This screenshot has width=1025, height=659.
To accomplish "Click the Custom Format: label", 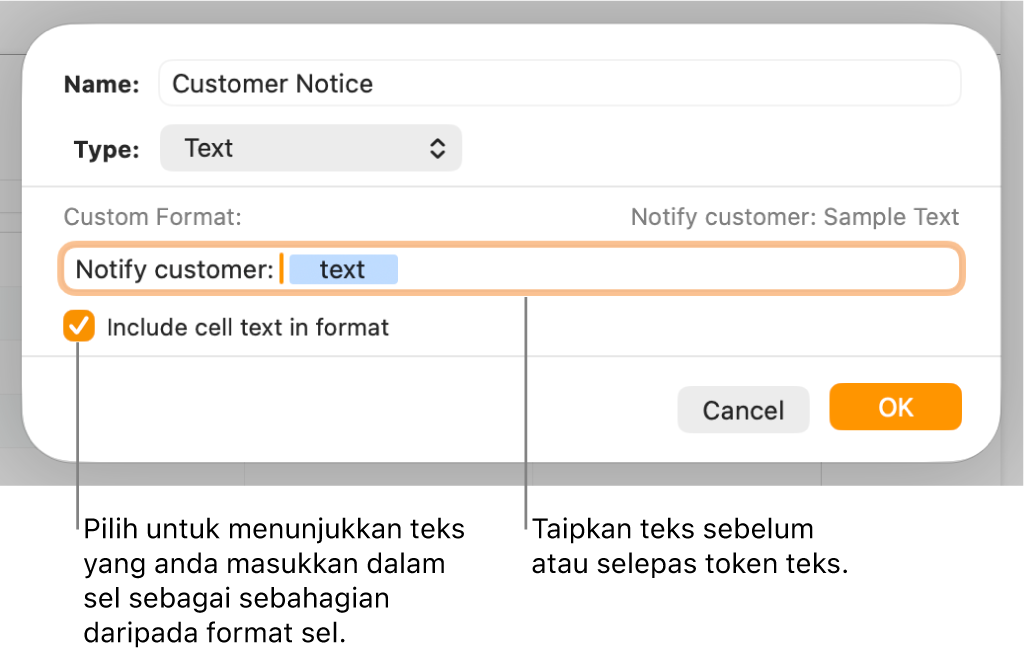I will 152,217.
